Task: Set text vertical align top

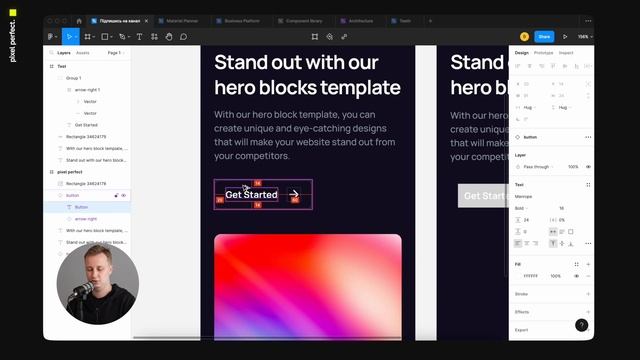Action: [x=553, y=243]
